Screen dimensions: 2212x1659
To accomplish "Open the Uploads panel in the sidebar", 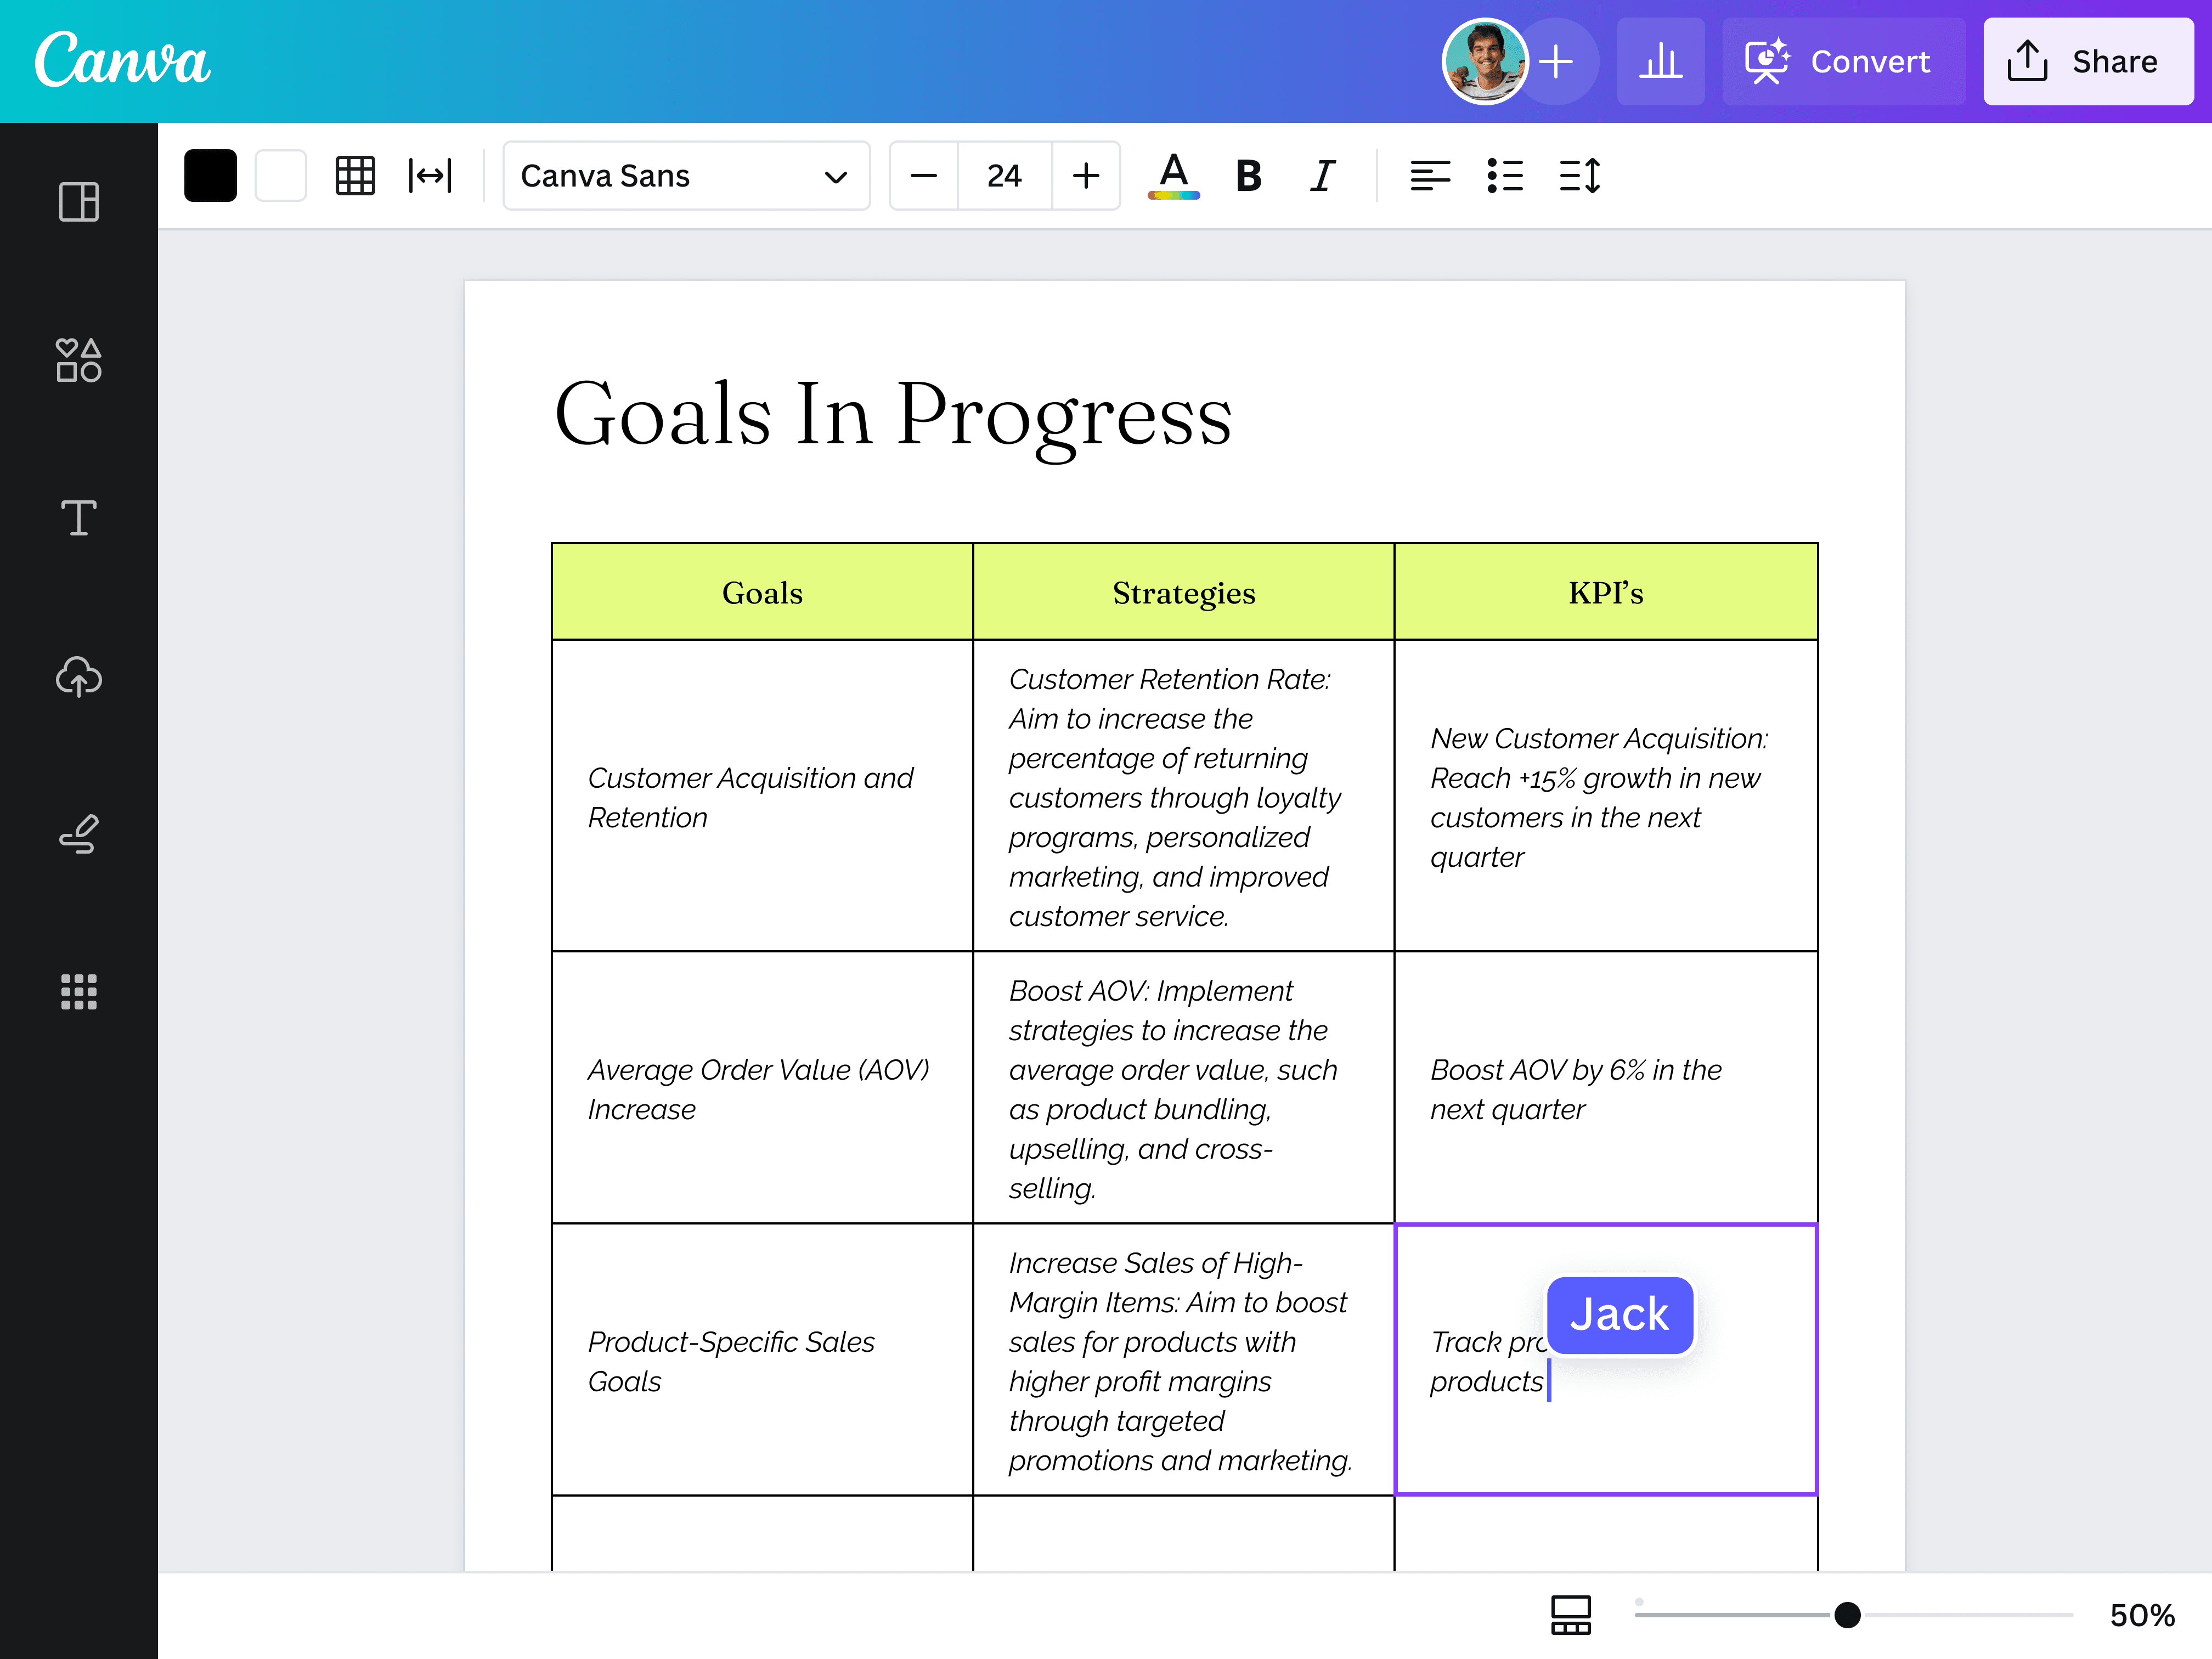I will pos(78,676).
